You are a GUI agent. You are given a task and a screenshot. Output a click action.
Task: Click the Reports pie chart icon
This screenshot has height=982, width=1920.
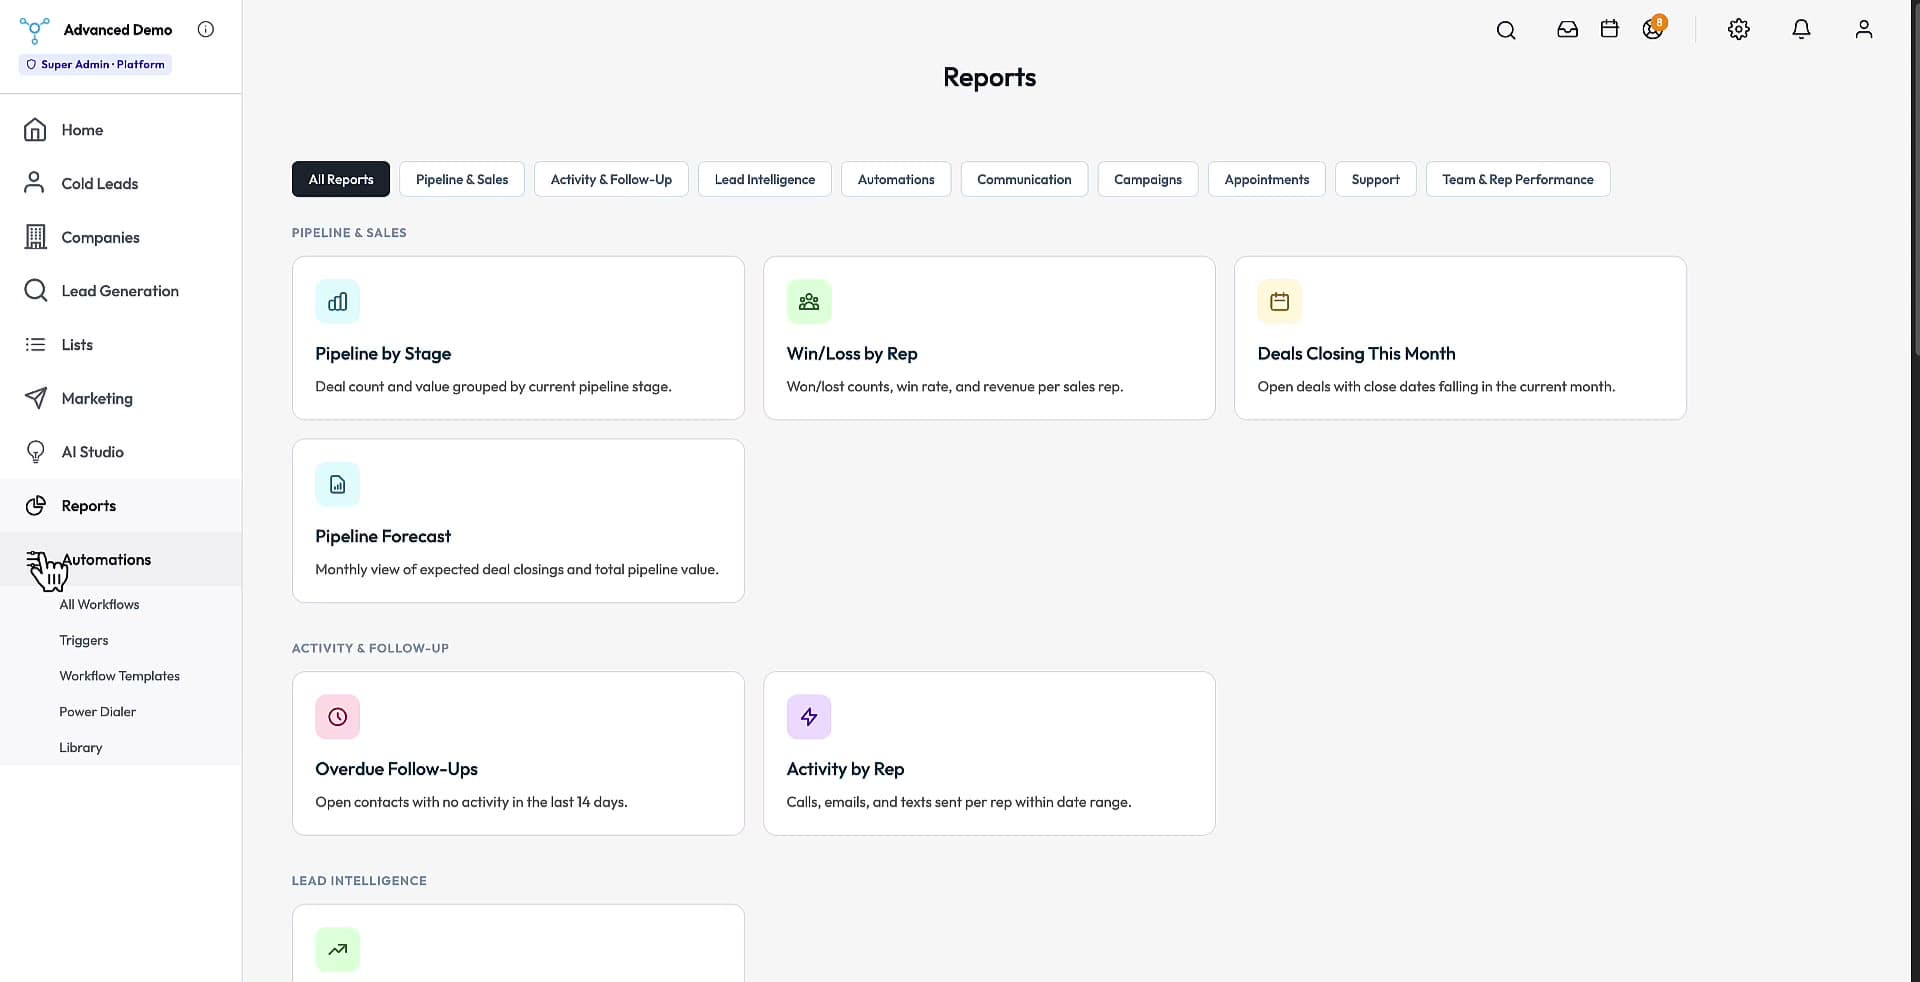(x=35, y=506)
